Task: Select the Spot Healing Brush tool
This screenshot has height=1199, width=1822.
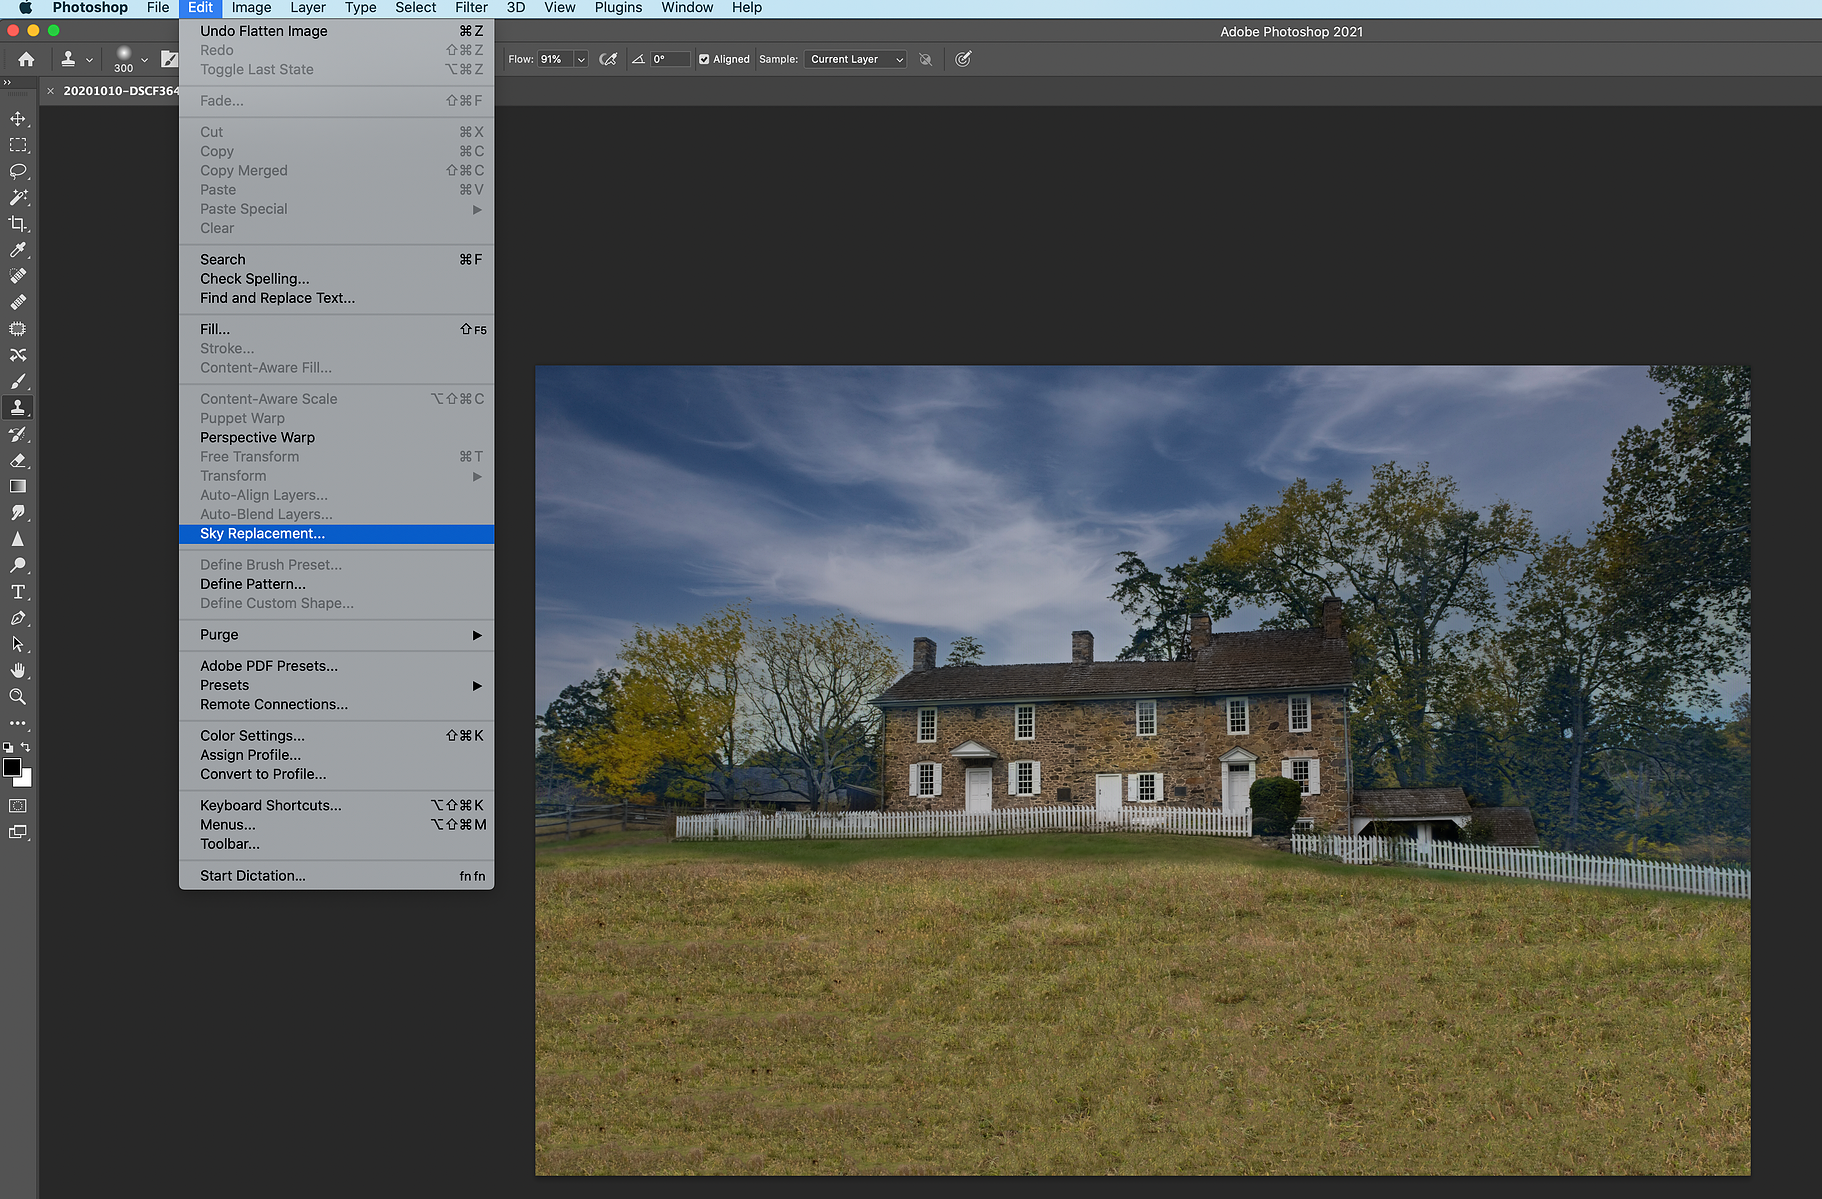Action: click(18, 276)
